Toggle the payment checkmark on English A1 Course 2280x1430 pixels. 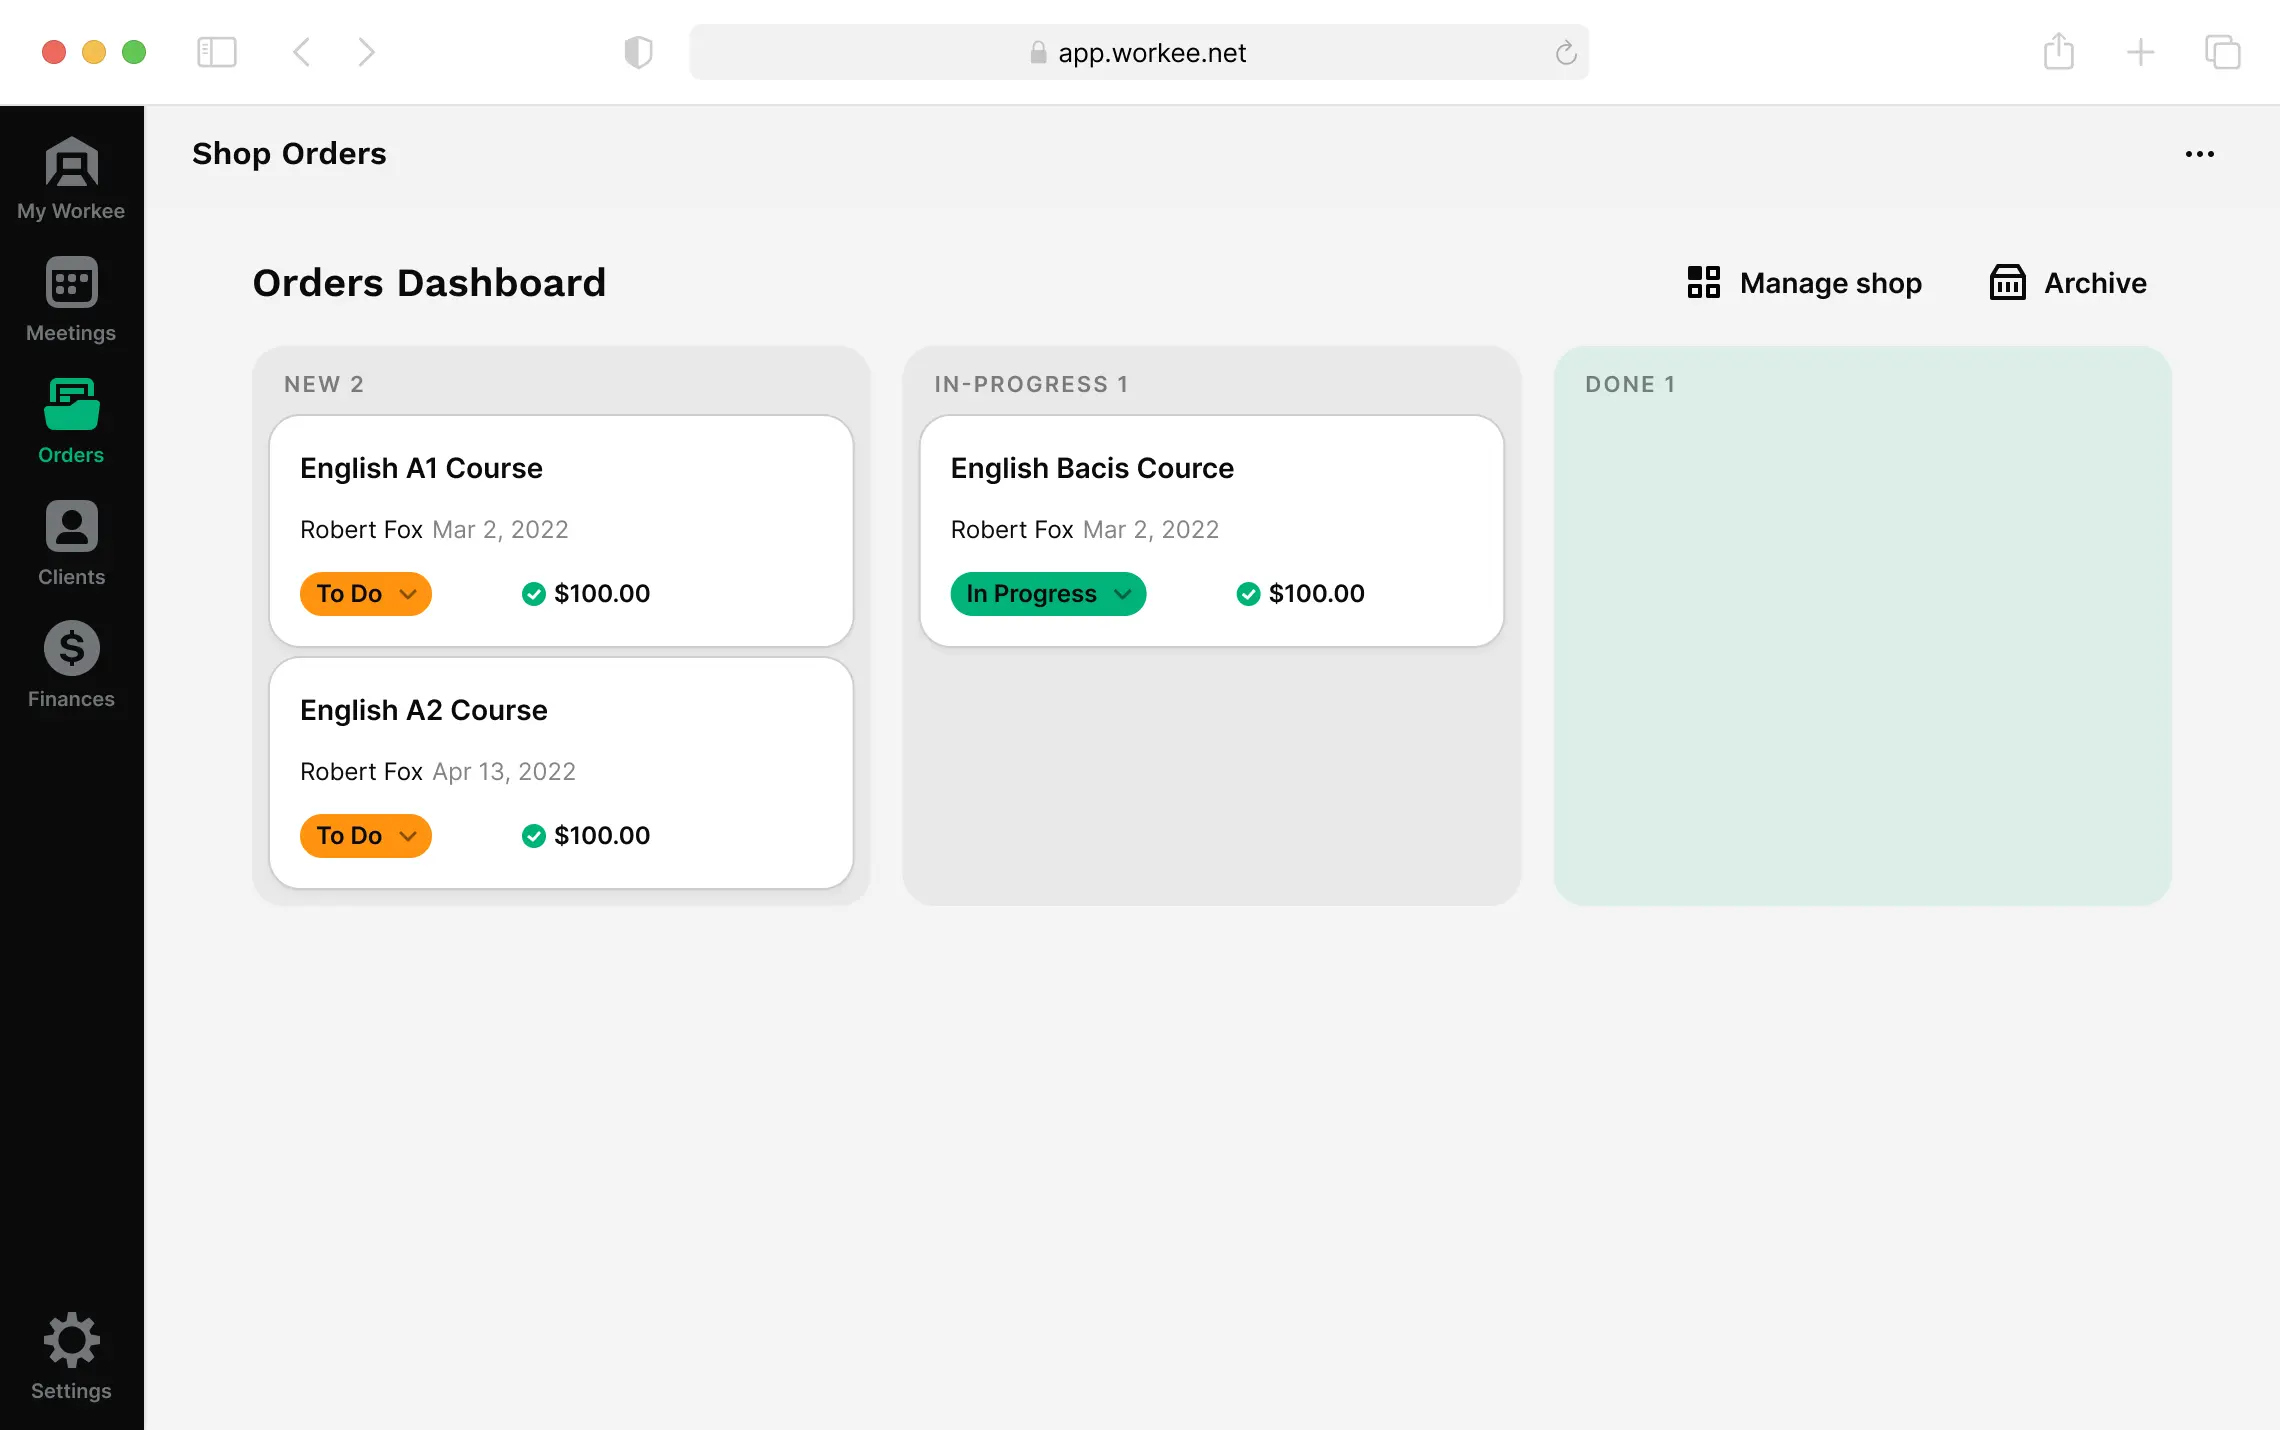[533, 593]
